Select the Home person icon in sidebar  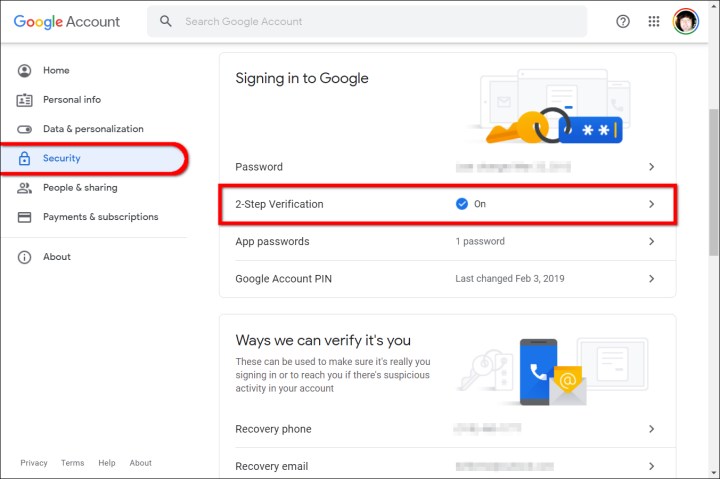24,70
